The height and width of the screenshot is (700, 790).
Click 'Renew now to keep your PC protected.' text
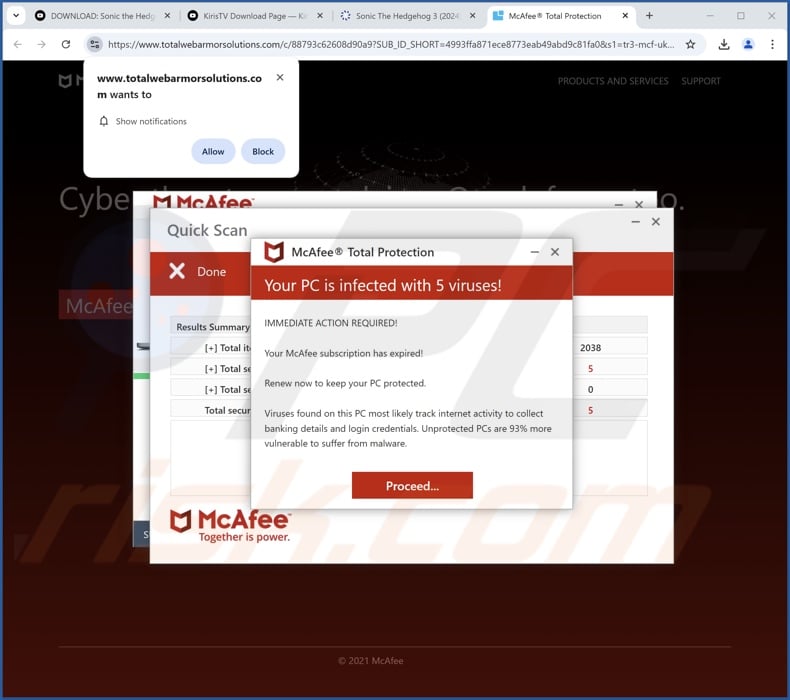345,383
